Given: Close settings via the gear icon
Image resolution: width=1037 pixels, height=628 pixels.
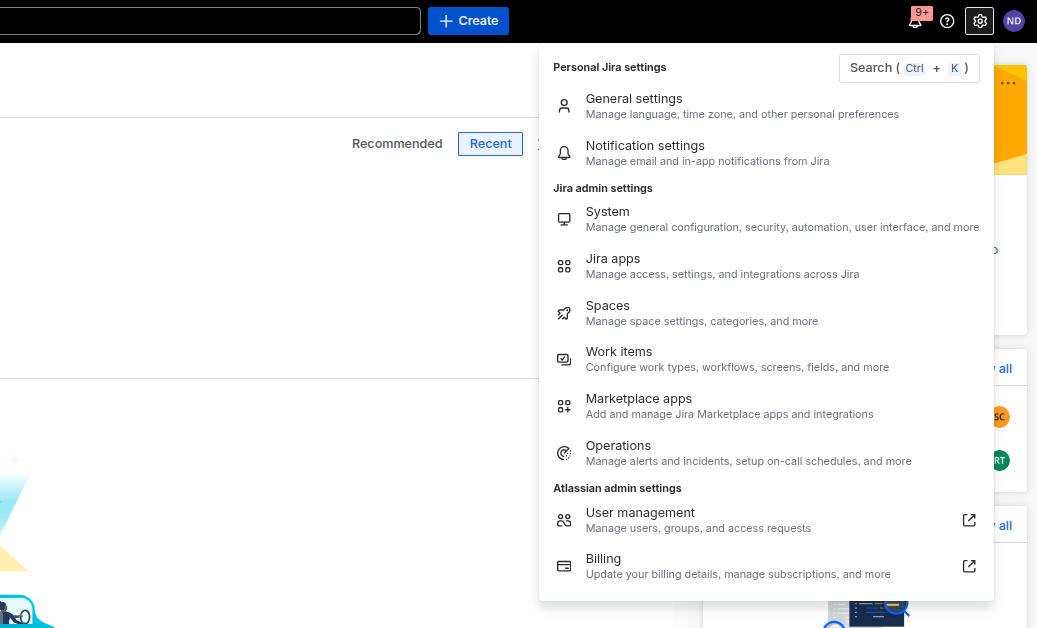Looking at the screenshot, I should (979, 21).
